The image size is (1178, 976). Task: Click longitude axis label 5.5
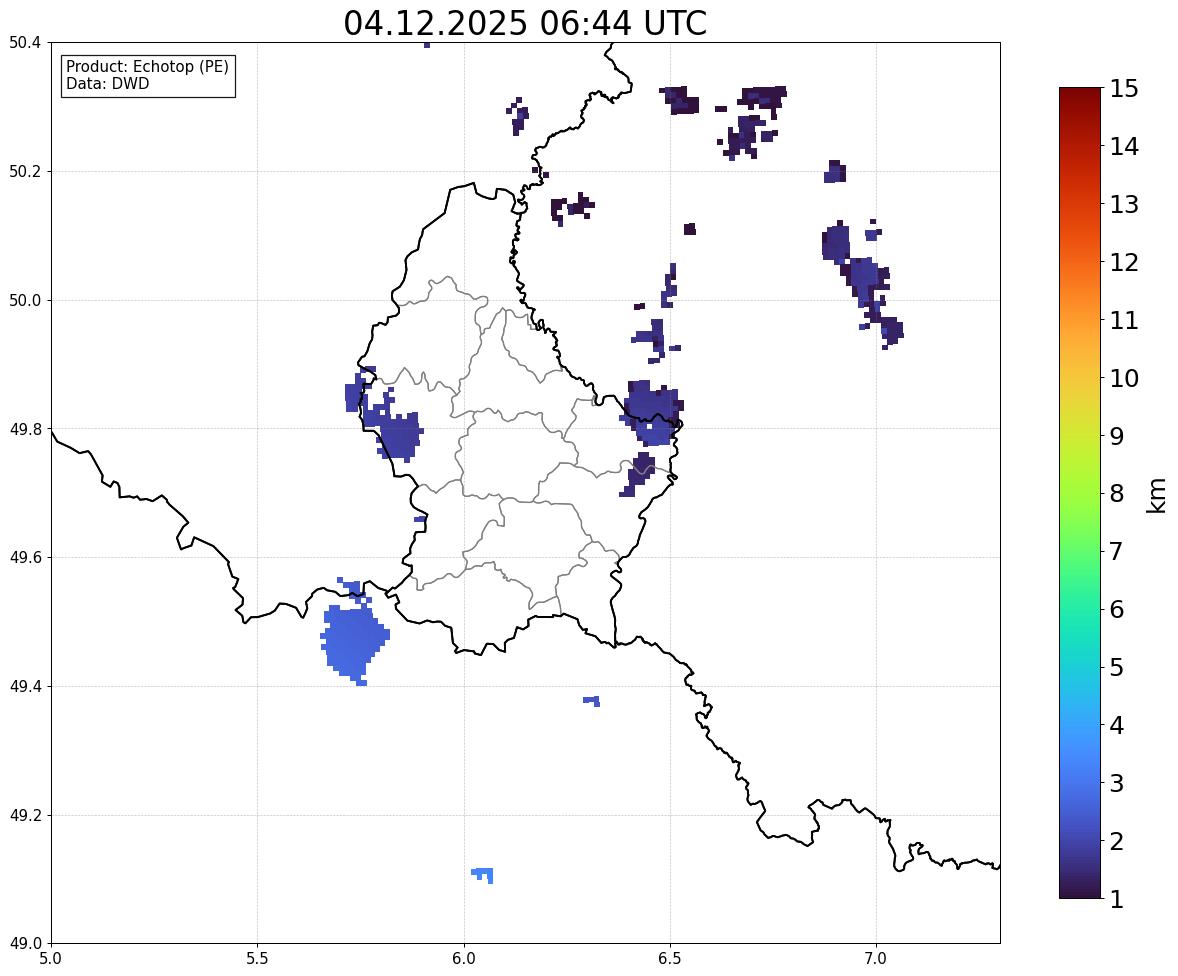pos(258,959)
